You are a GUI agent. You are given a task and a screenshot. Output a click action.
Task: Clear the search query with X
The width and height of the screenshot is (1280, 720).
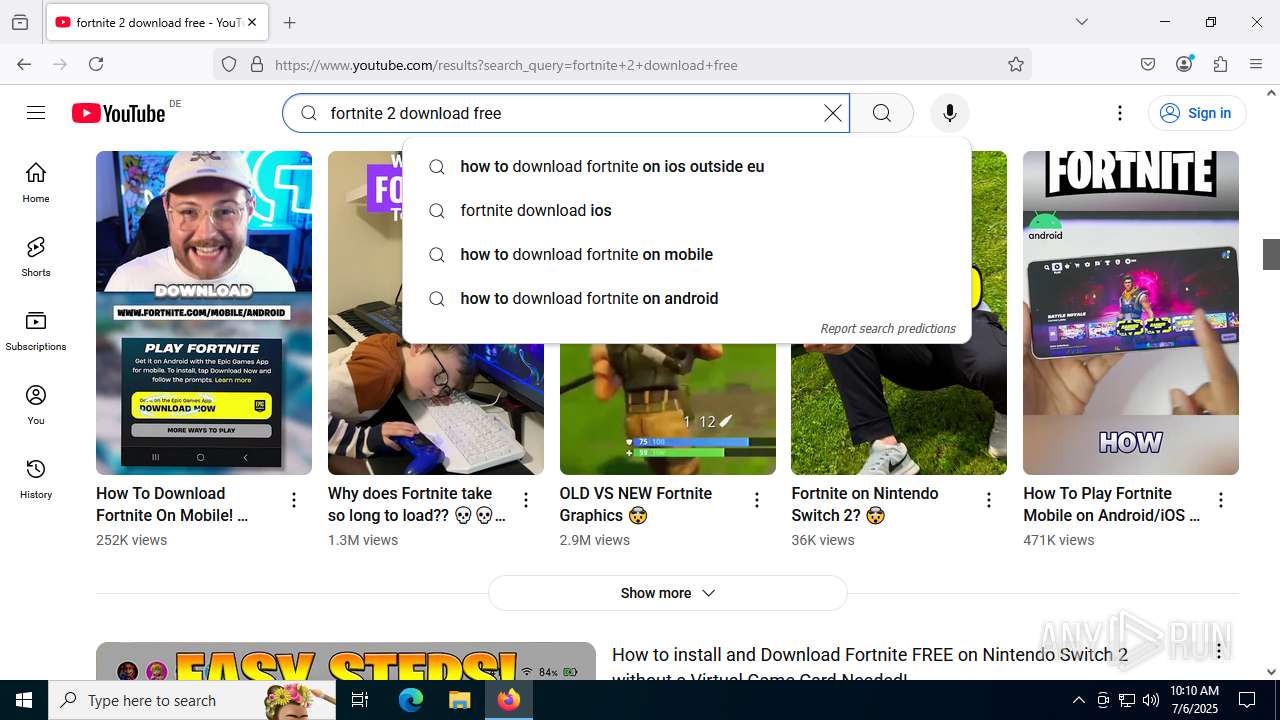[x=832, y=113]
